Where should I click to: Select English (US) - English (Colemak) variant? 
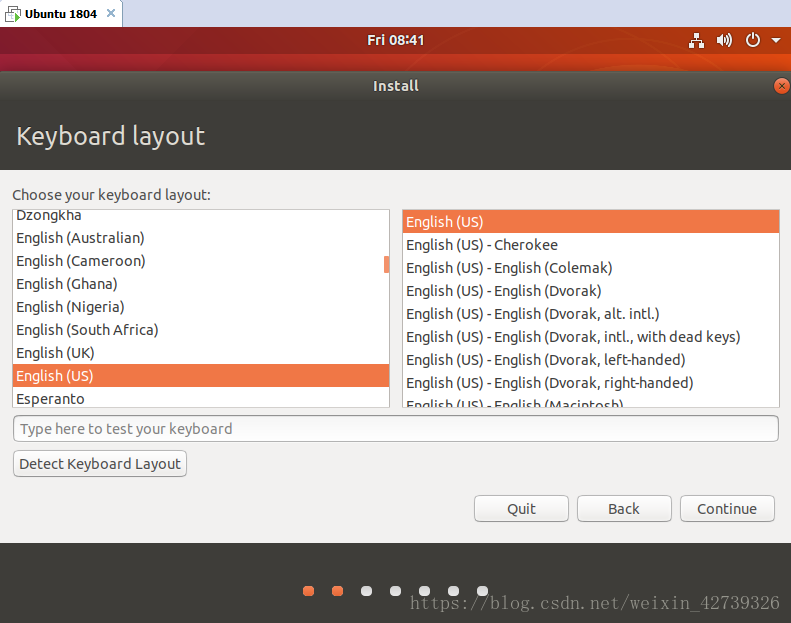(591, 268)
